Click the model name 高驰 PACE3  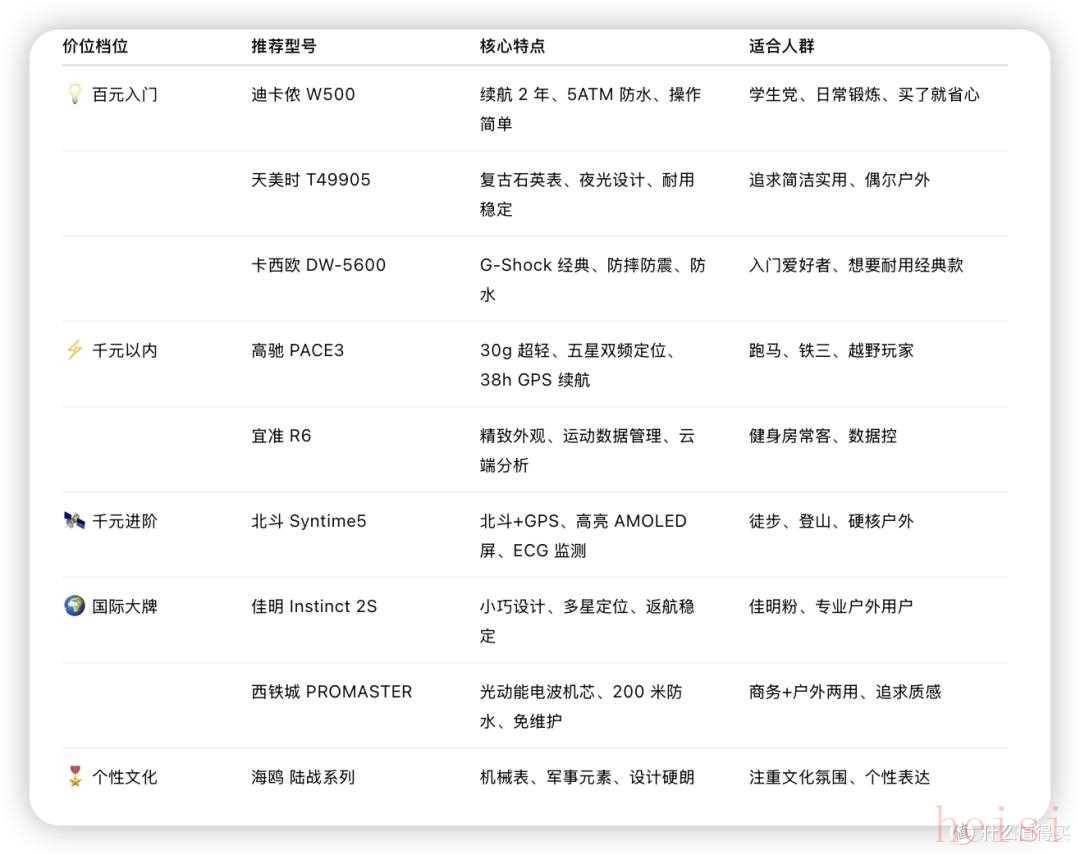[298, 351]
